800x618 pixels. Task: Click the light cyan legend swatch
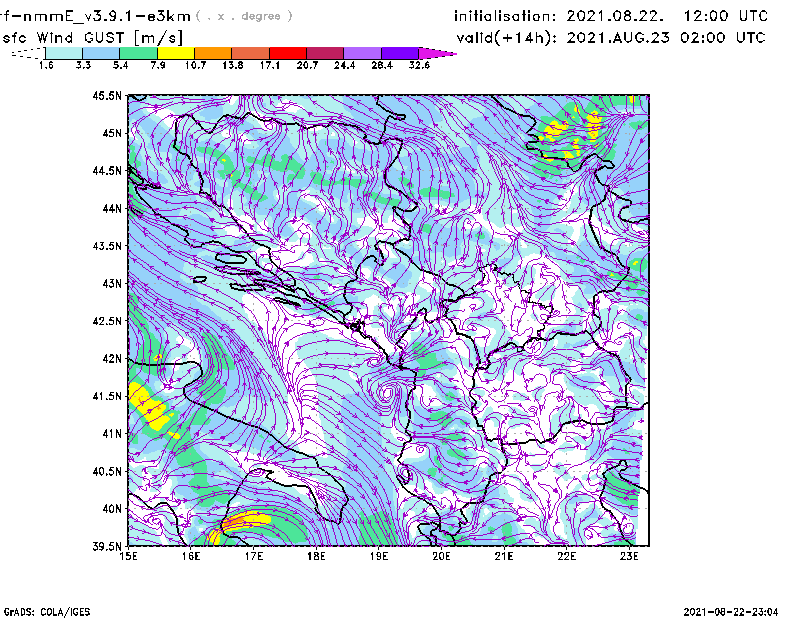click(64, 53)
